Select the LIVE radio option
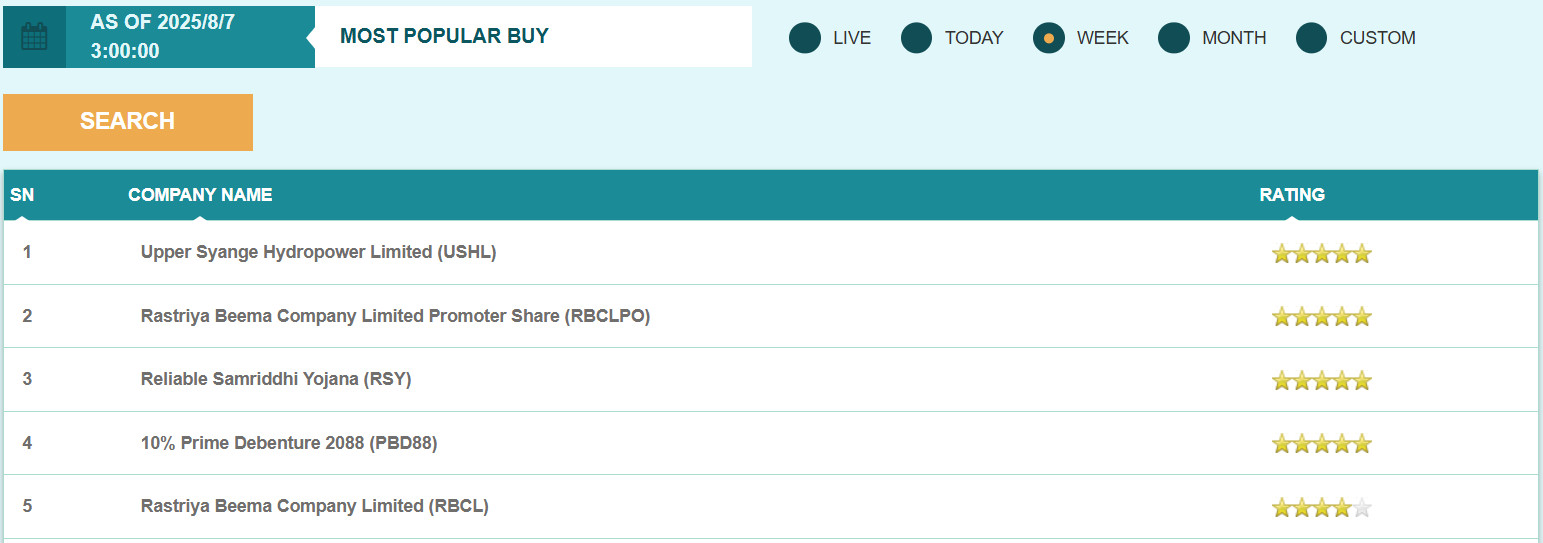 pos(805,38)
